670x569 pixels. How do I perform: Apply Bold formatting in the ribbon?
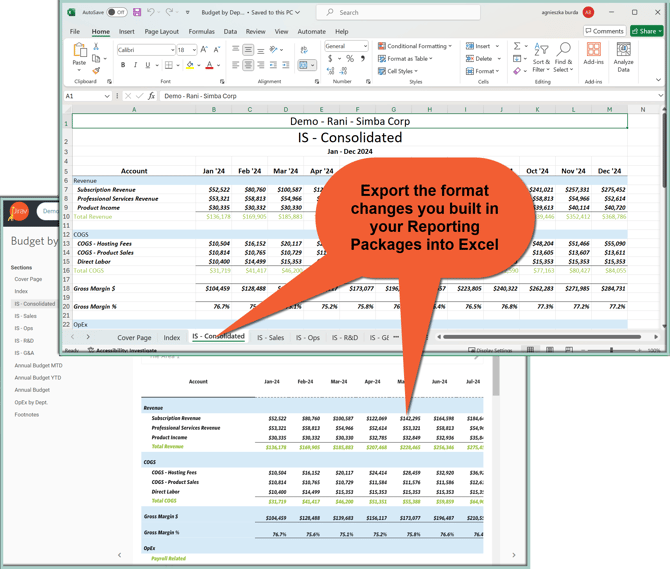click(x=123, y=65)
